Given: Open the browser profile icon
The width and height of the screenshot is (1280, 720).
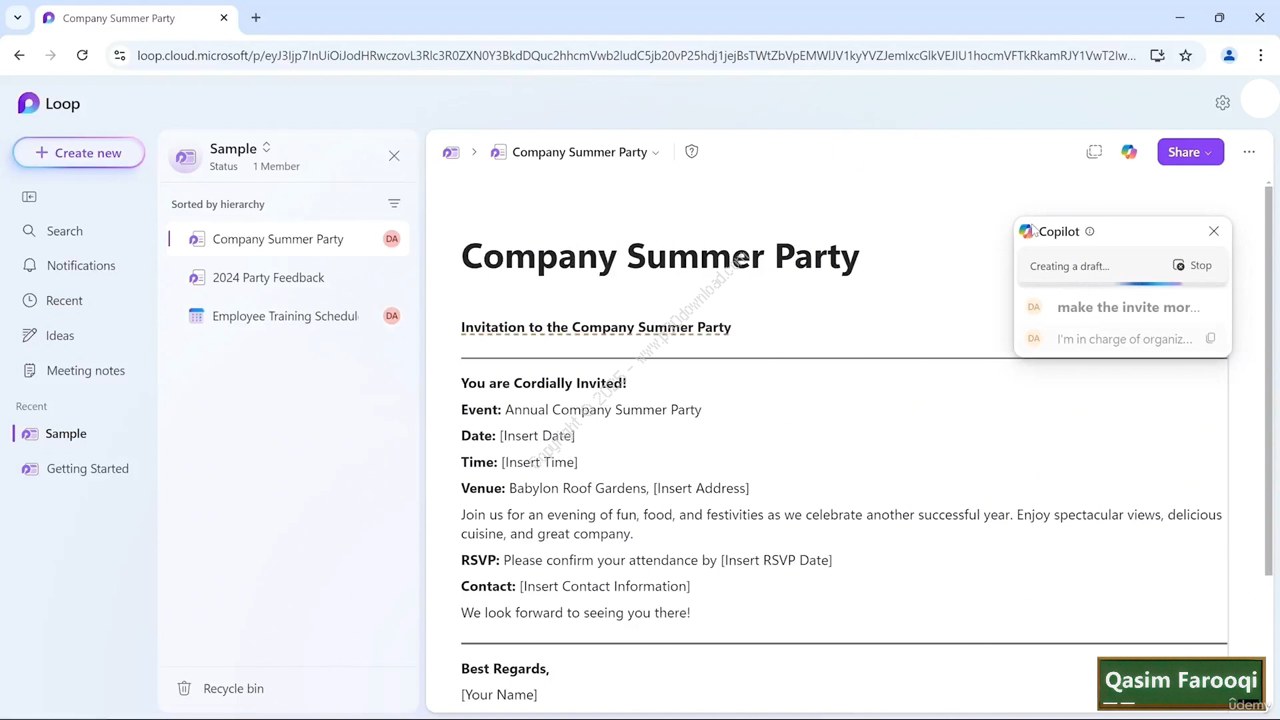Looking at the screenshot, I should [x=1229, y=55].
